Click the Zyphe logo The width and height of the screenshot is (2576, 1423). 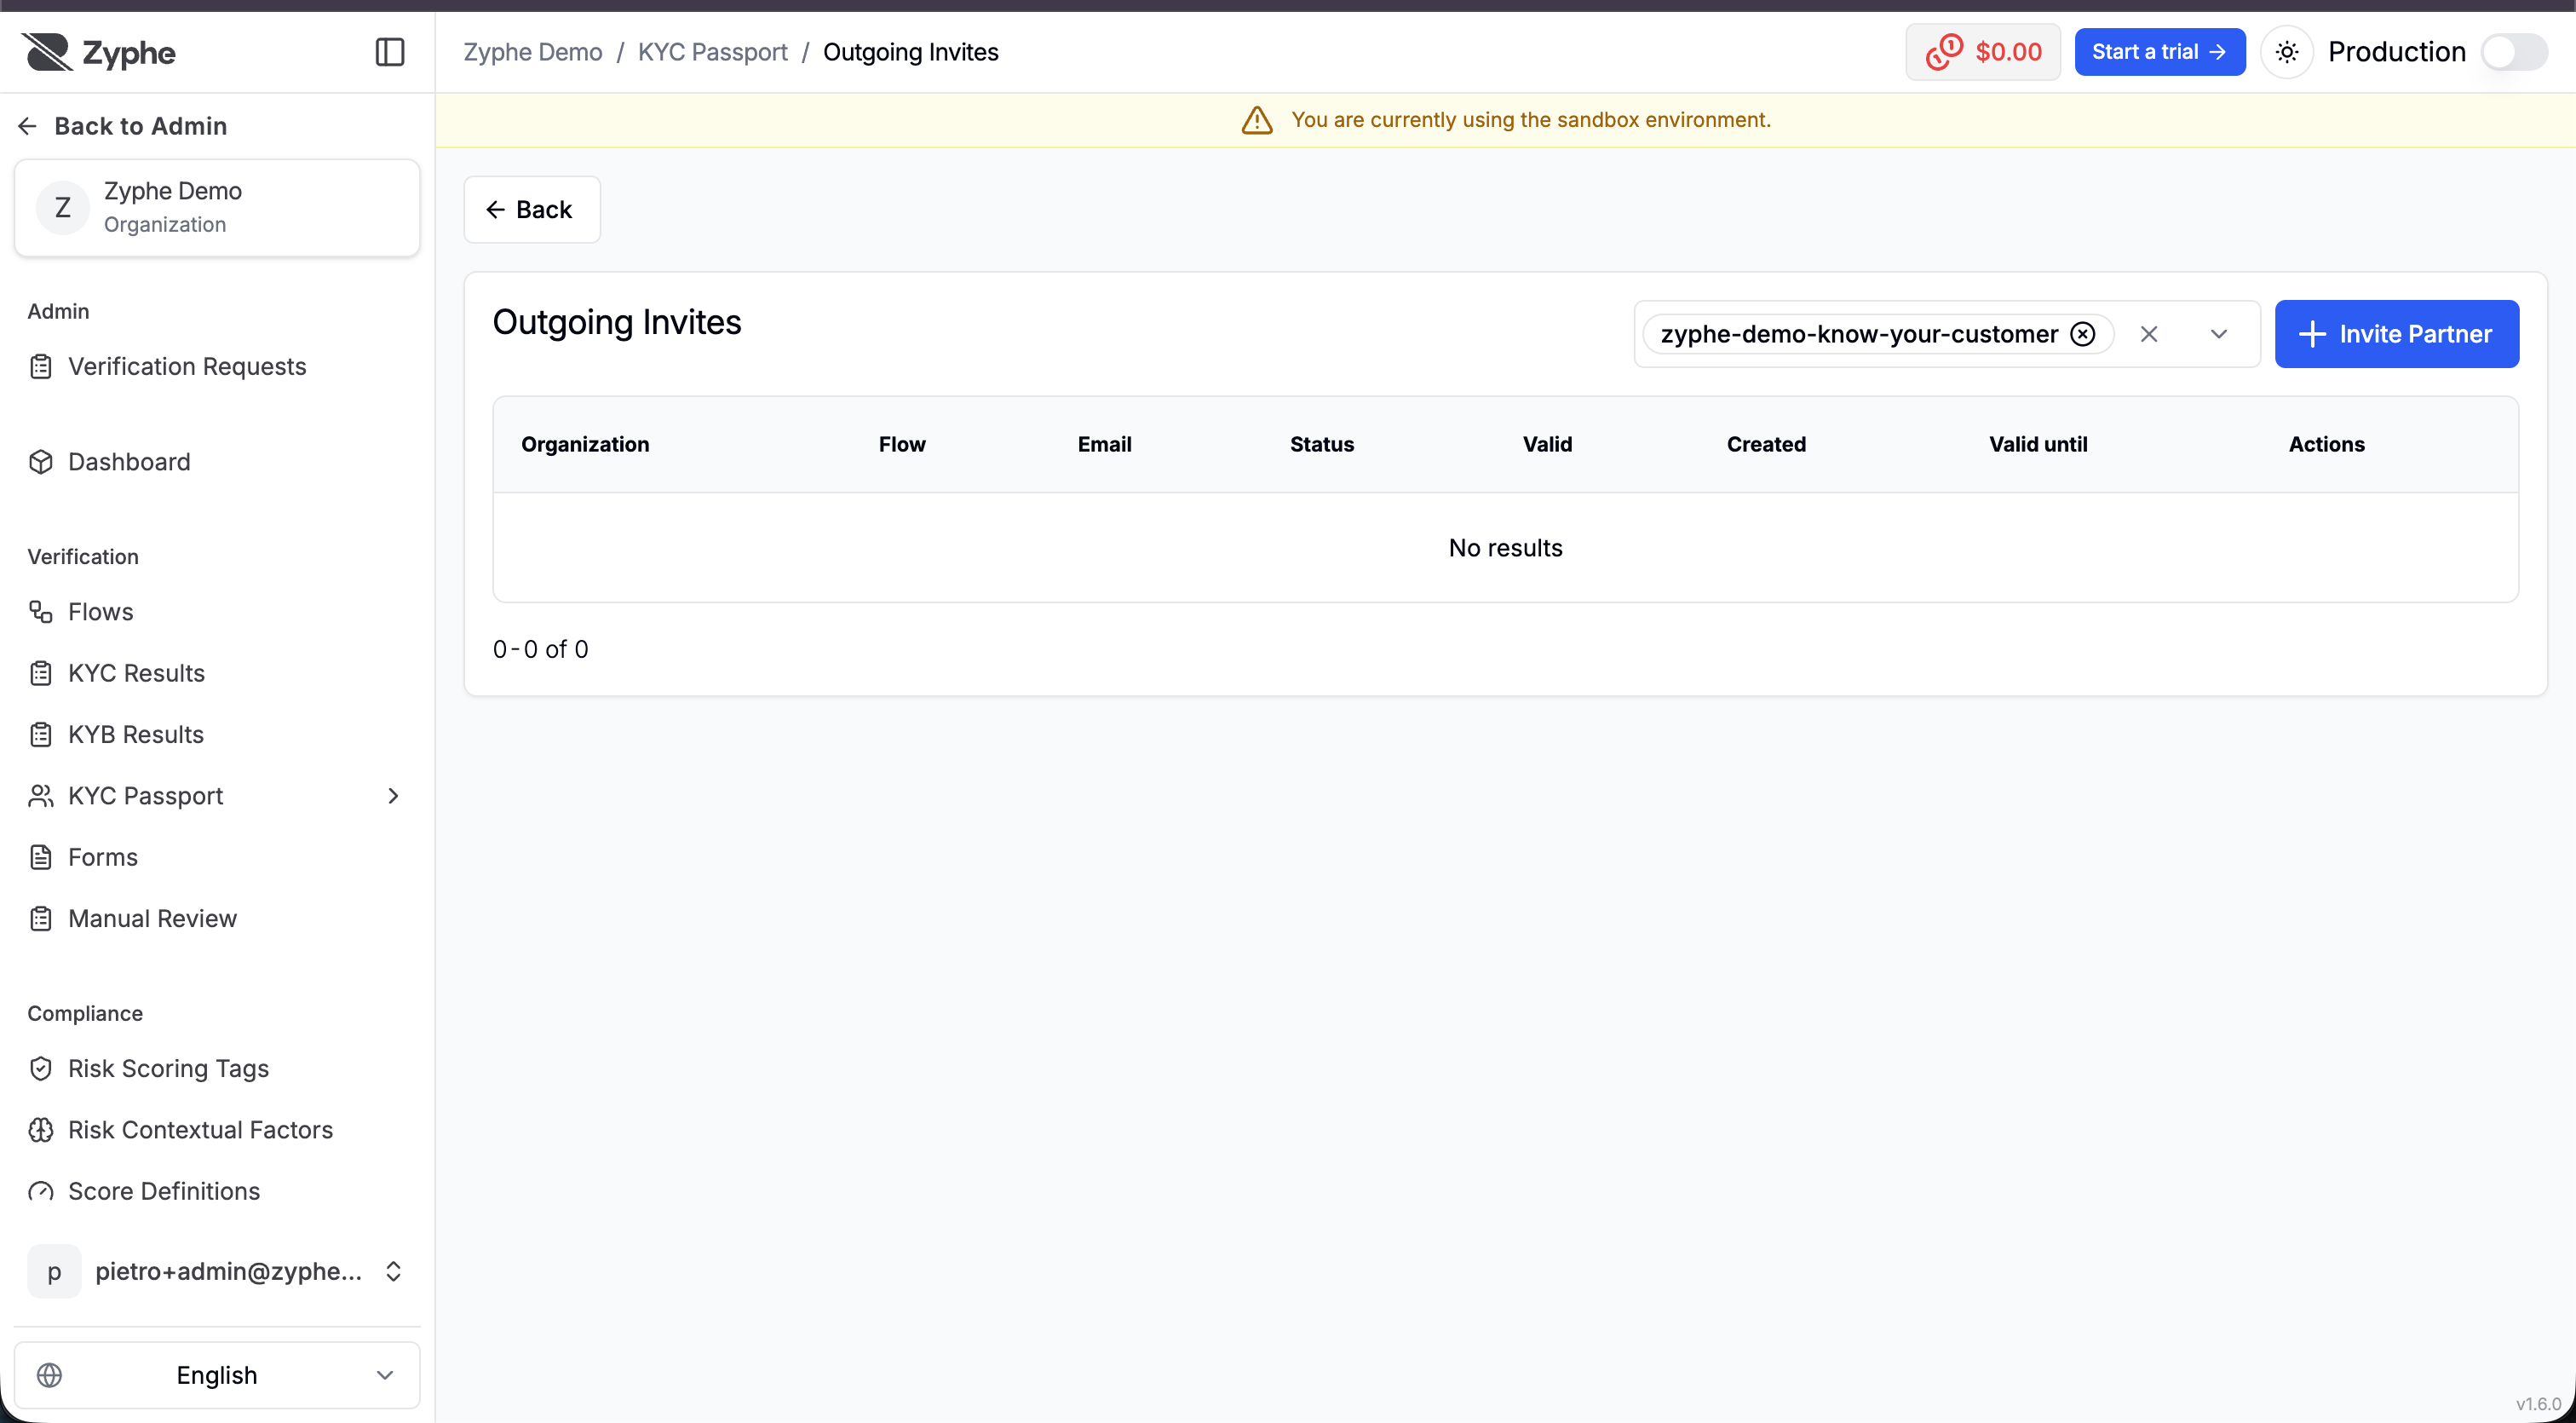click(x=99, y=52)
